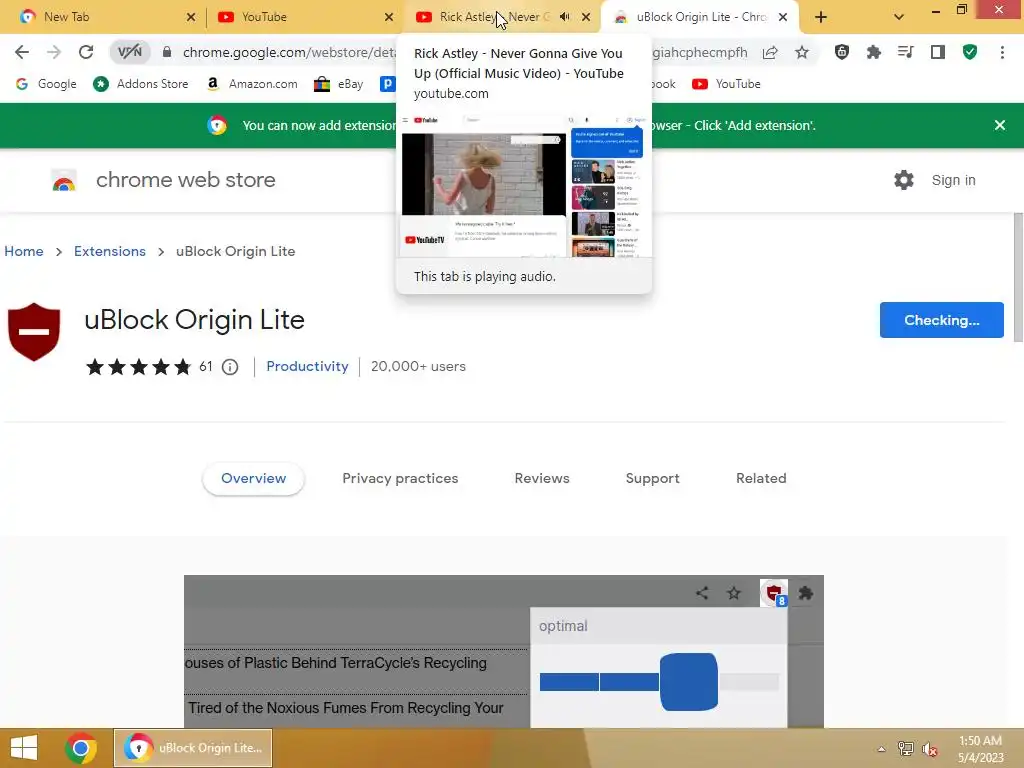Open the network tray icon
The image size is (1024, 768).
[906, 749]
